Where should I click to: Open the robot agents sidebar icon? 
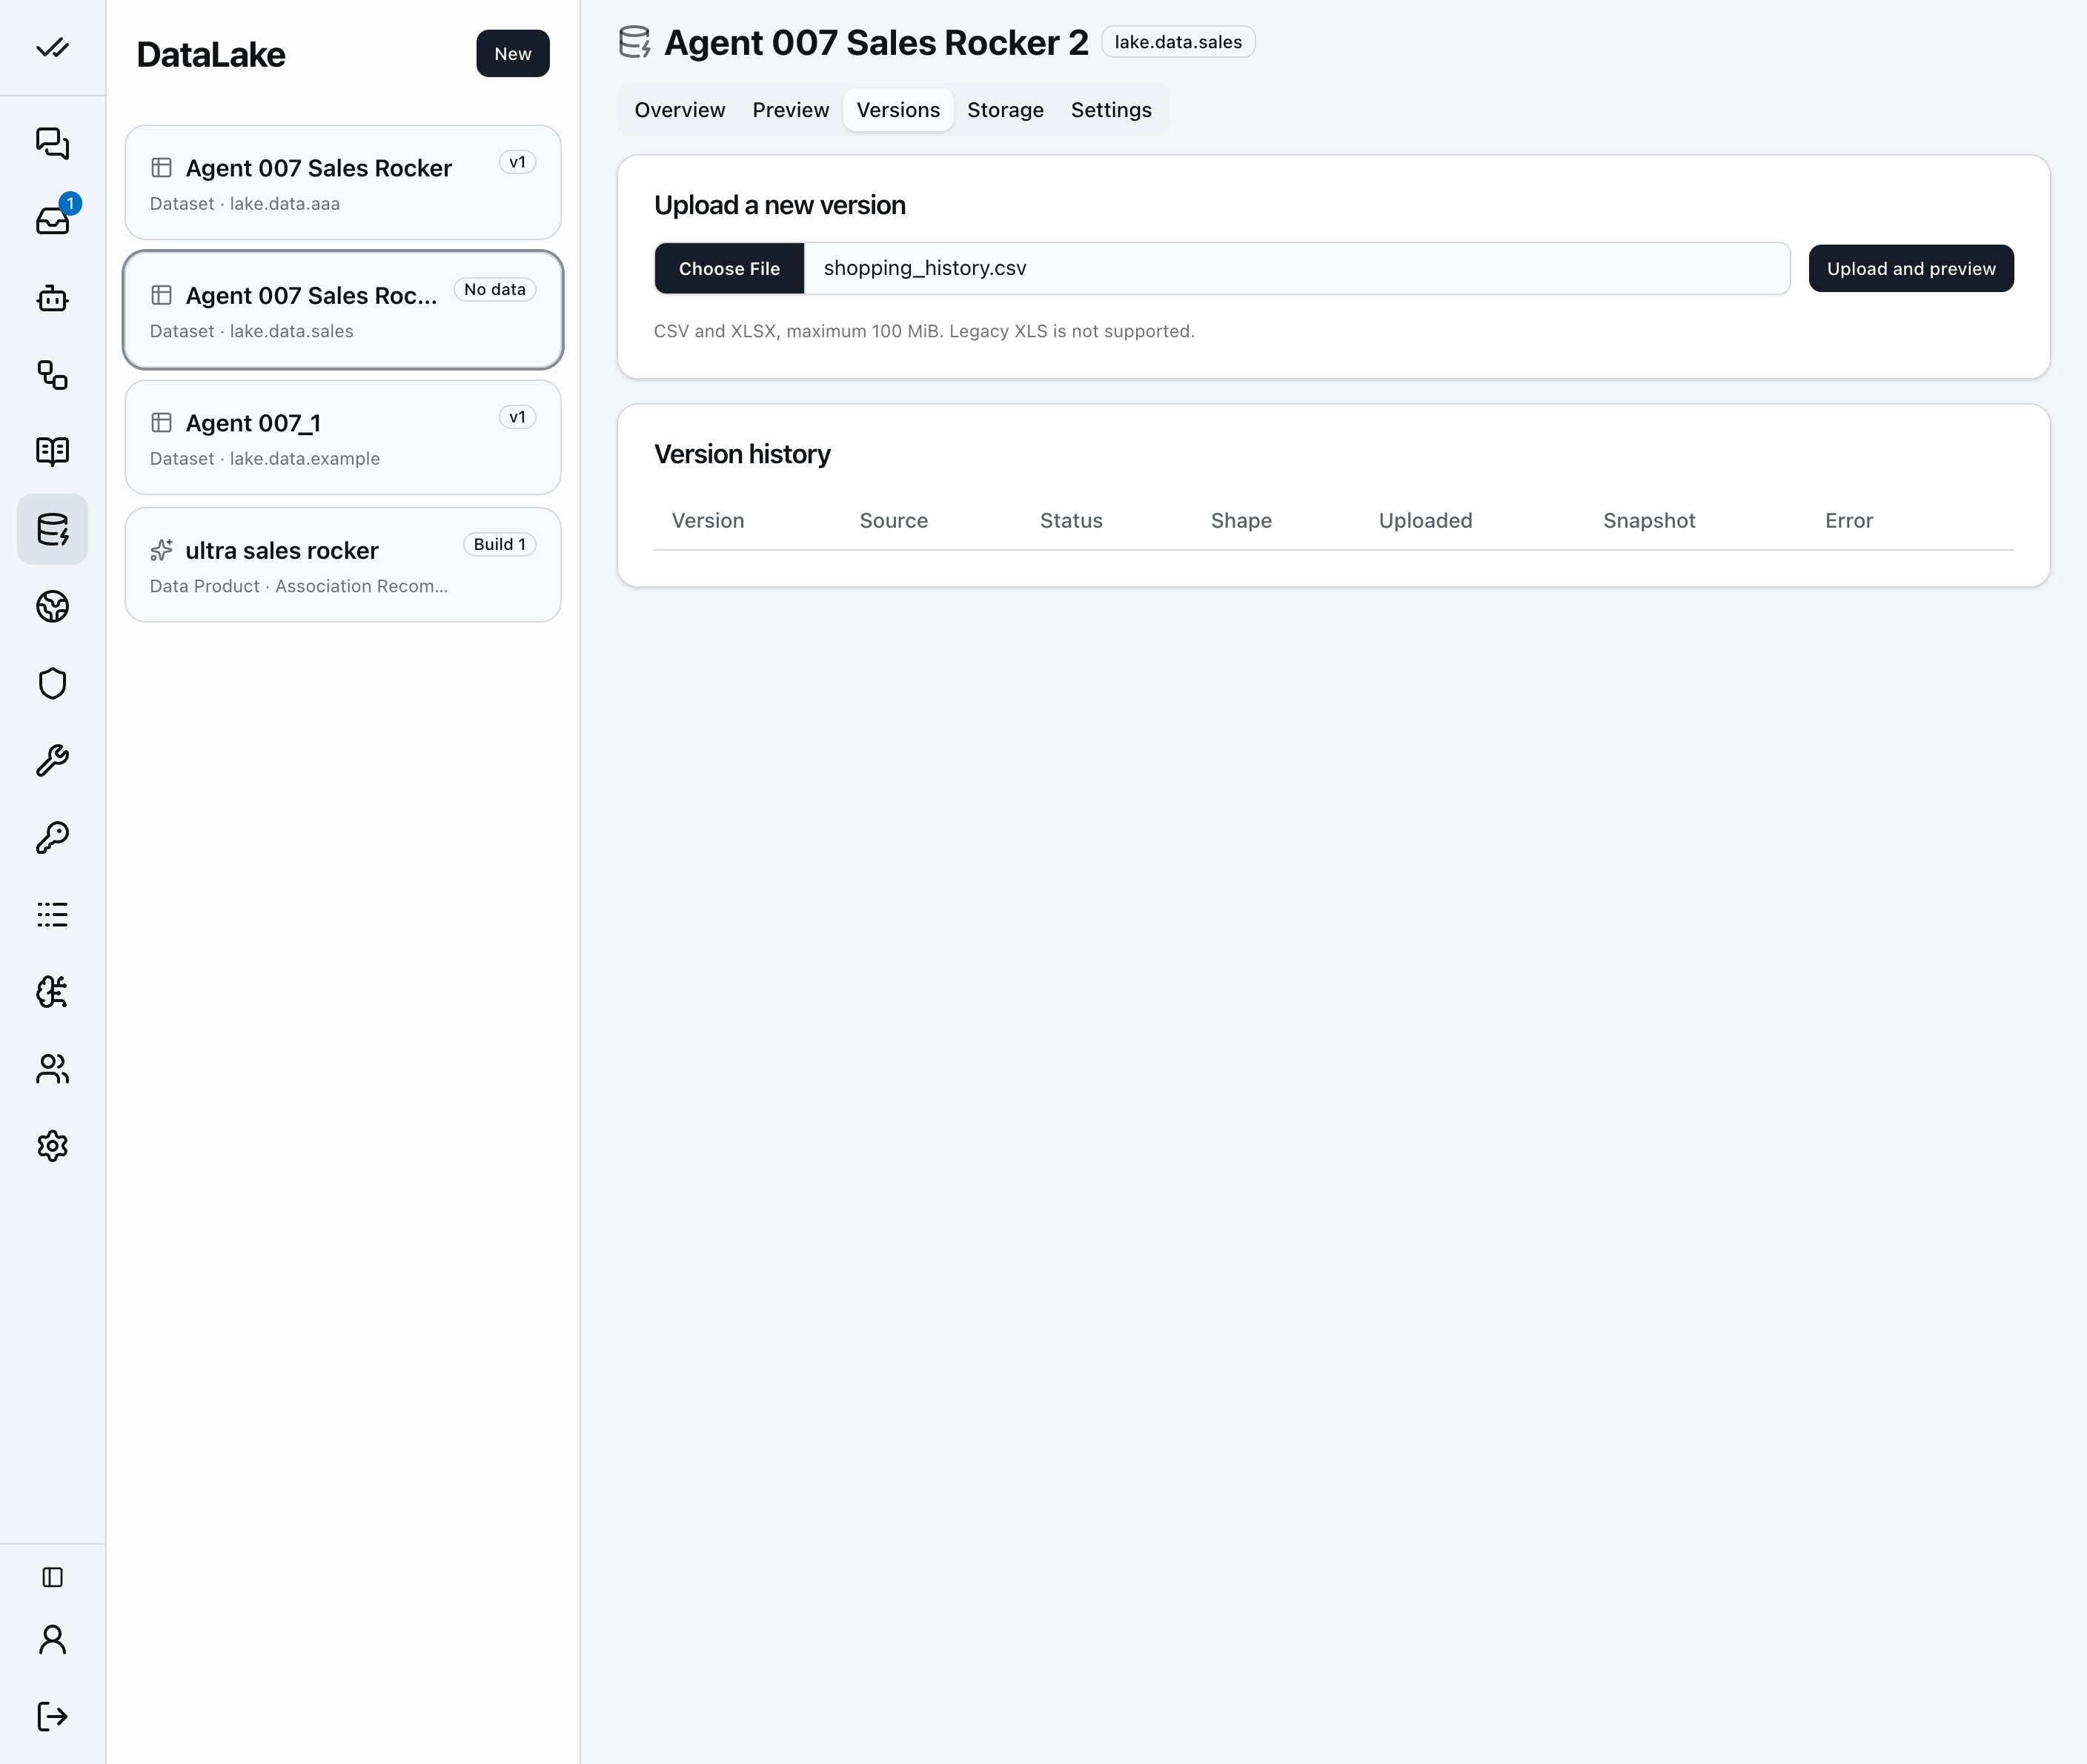point(52,298)
